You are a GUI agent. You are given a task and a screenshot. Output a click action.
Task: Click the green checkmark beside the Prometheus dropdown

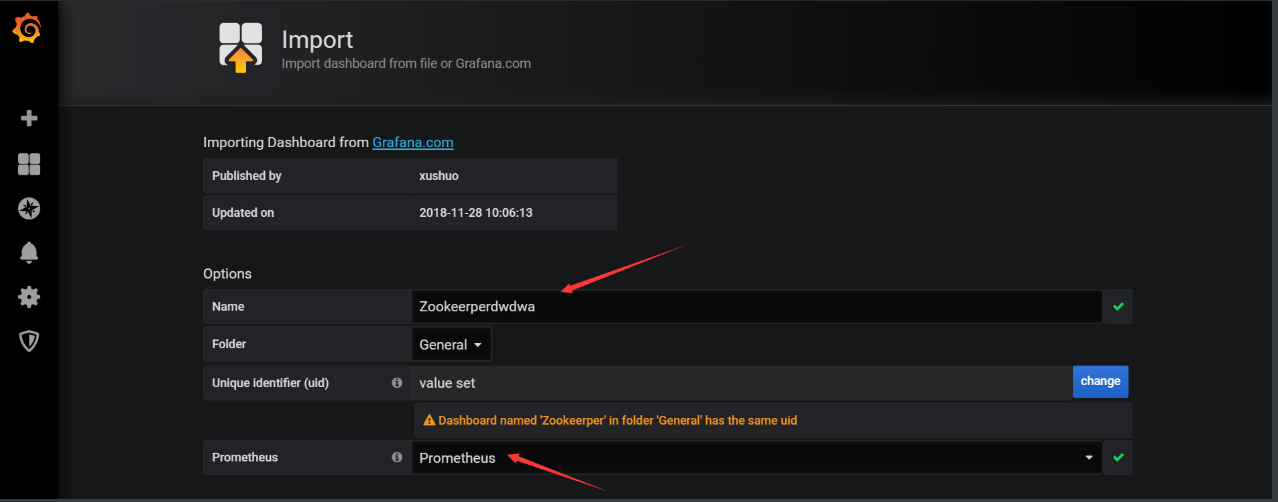click(x=1118, y=458)
